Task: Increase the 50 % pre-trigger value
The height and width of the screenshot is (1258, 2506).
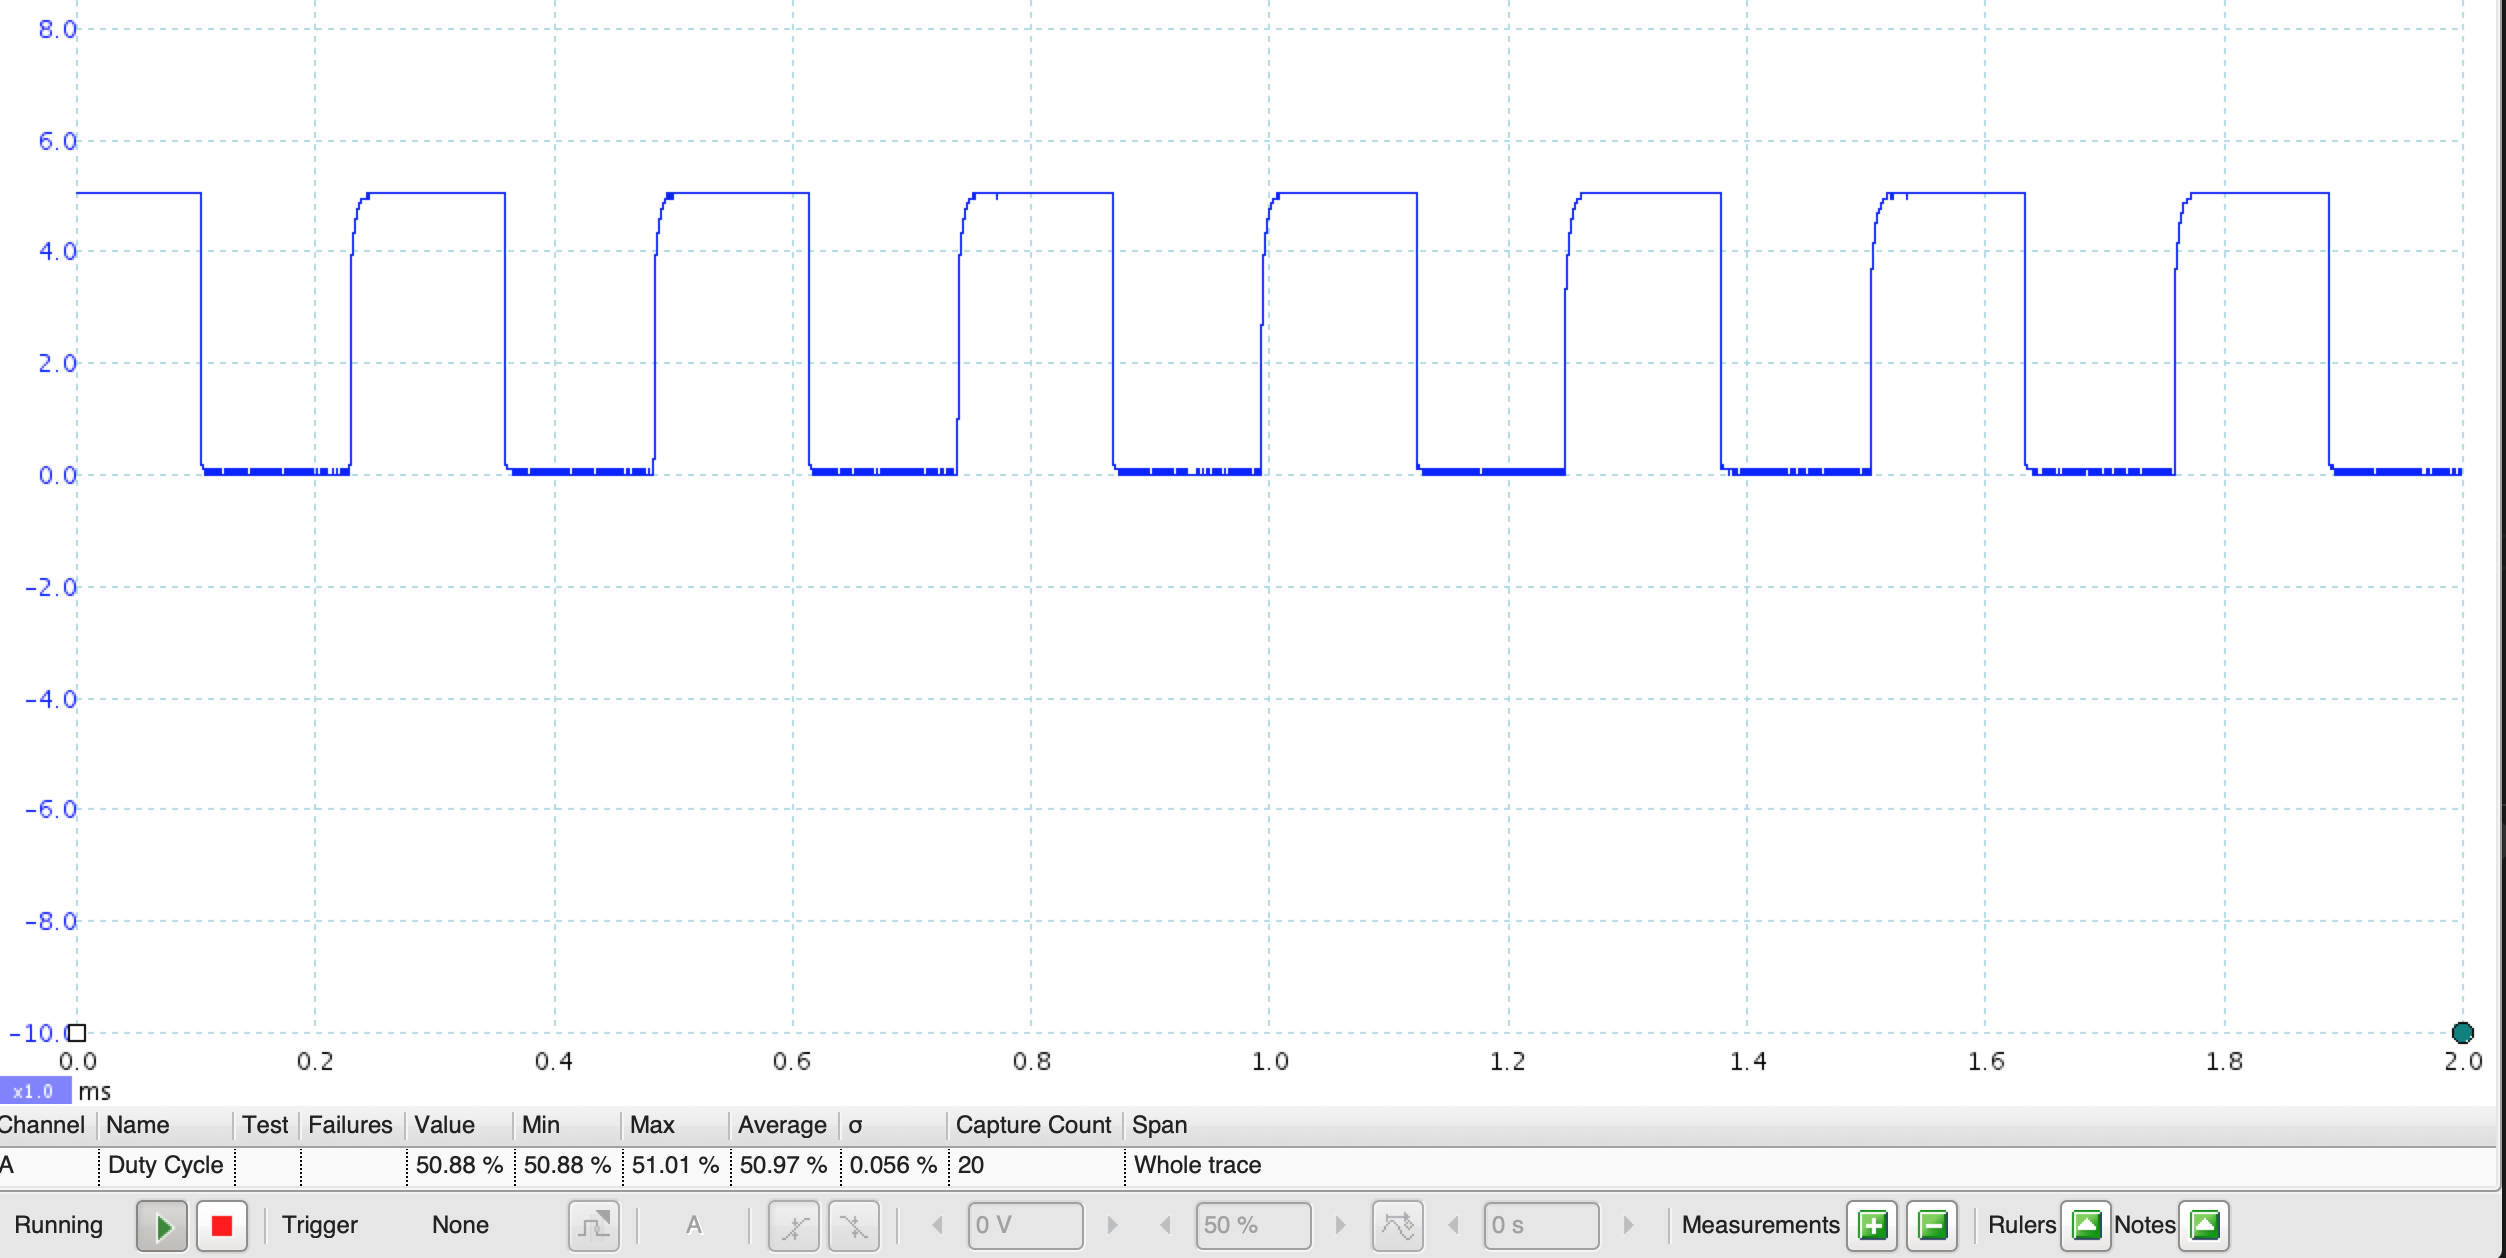Action: point(1340,1225)
